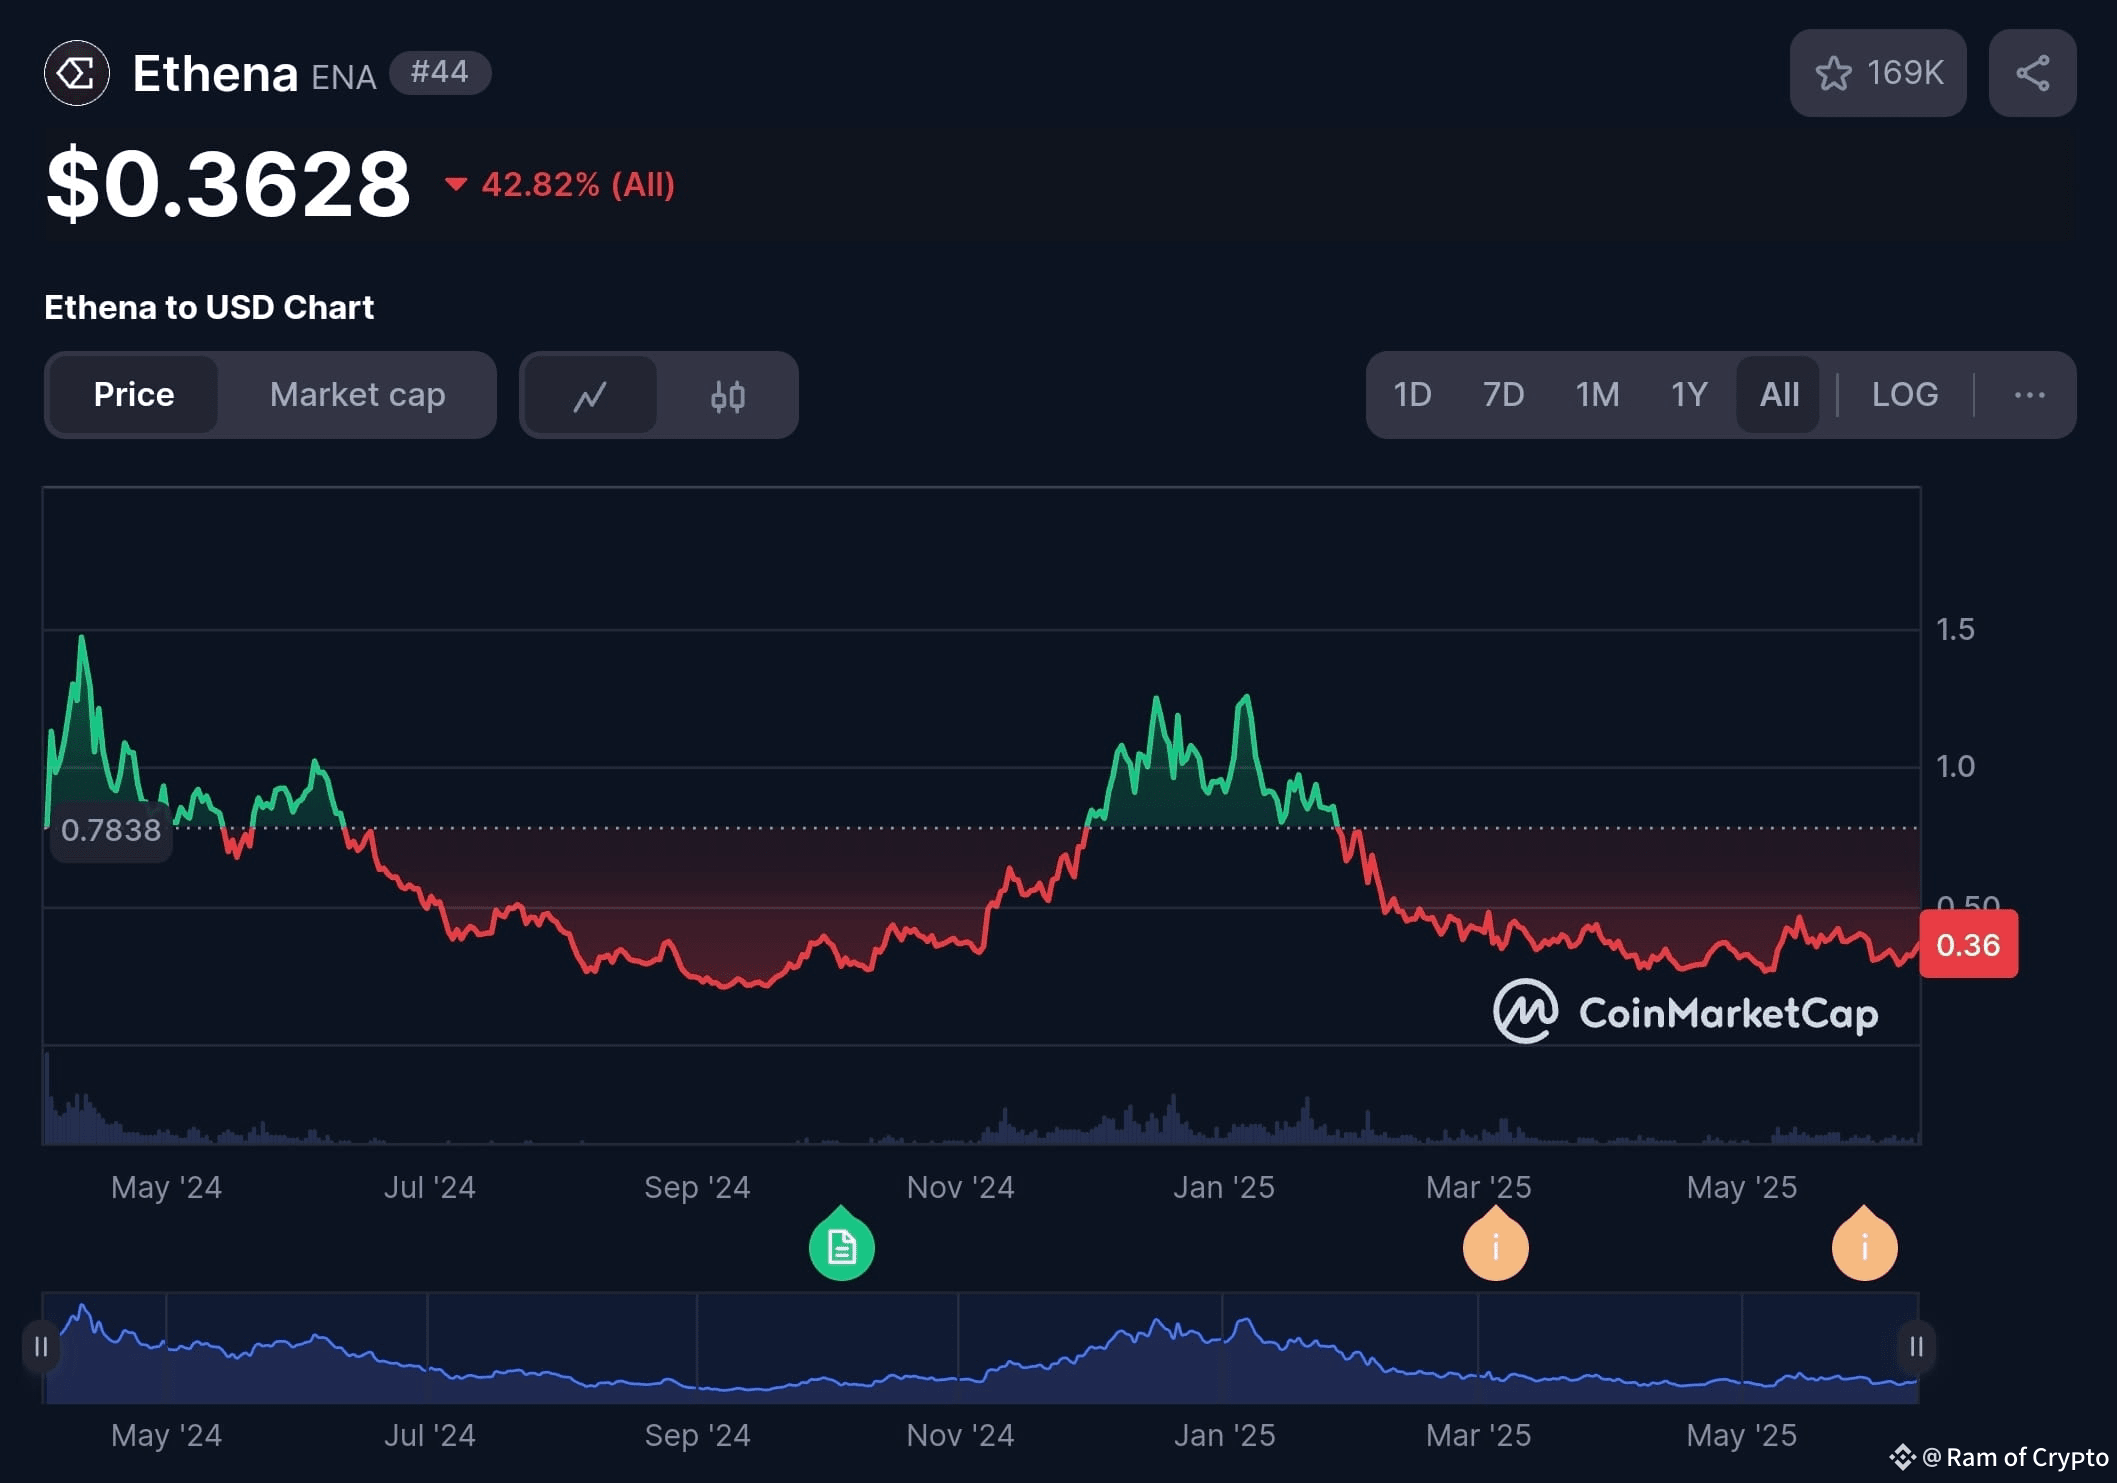
Task: Toggle LOG scale on the chart
Action: pos(1905,395)
